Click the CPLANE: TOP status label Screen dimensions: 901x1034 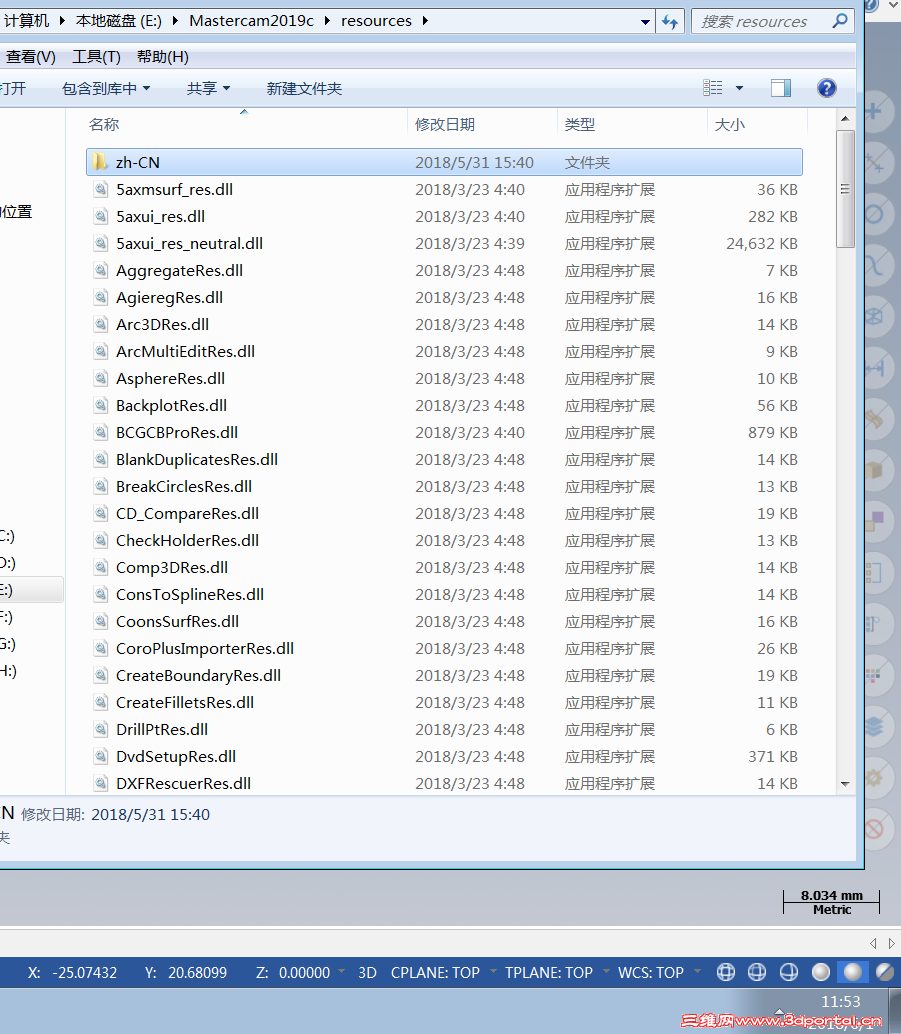pos(435,973)
